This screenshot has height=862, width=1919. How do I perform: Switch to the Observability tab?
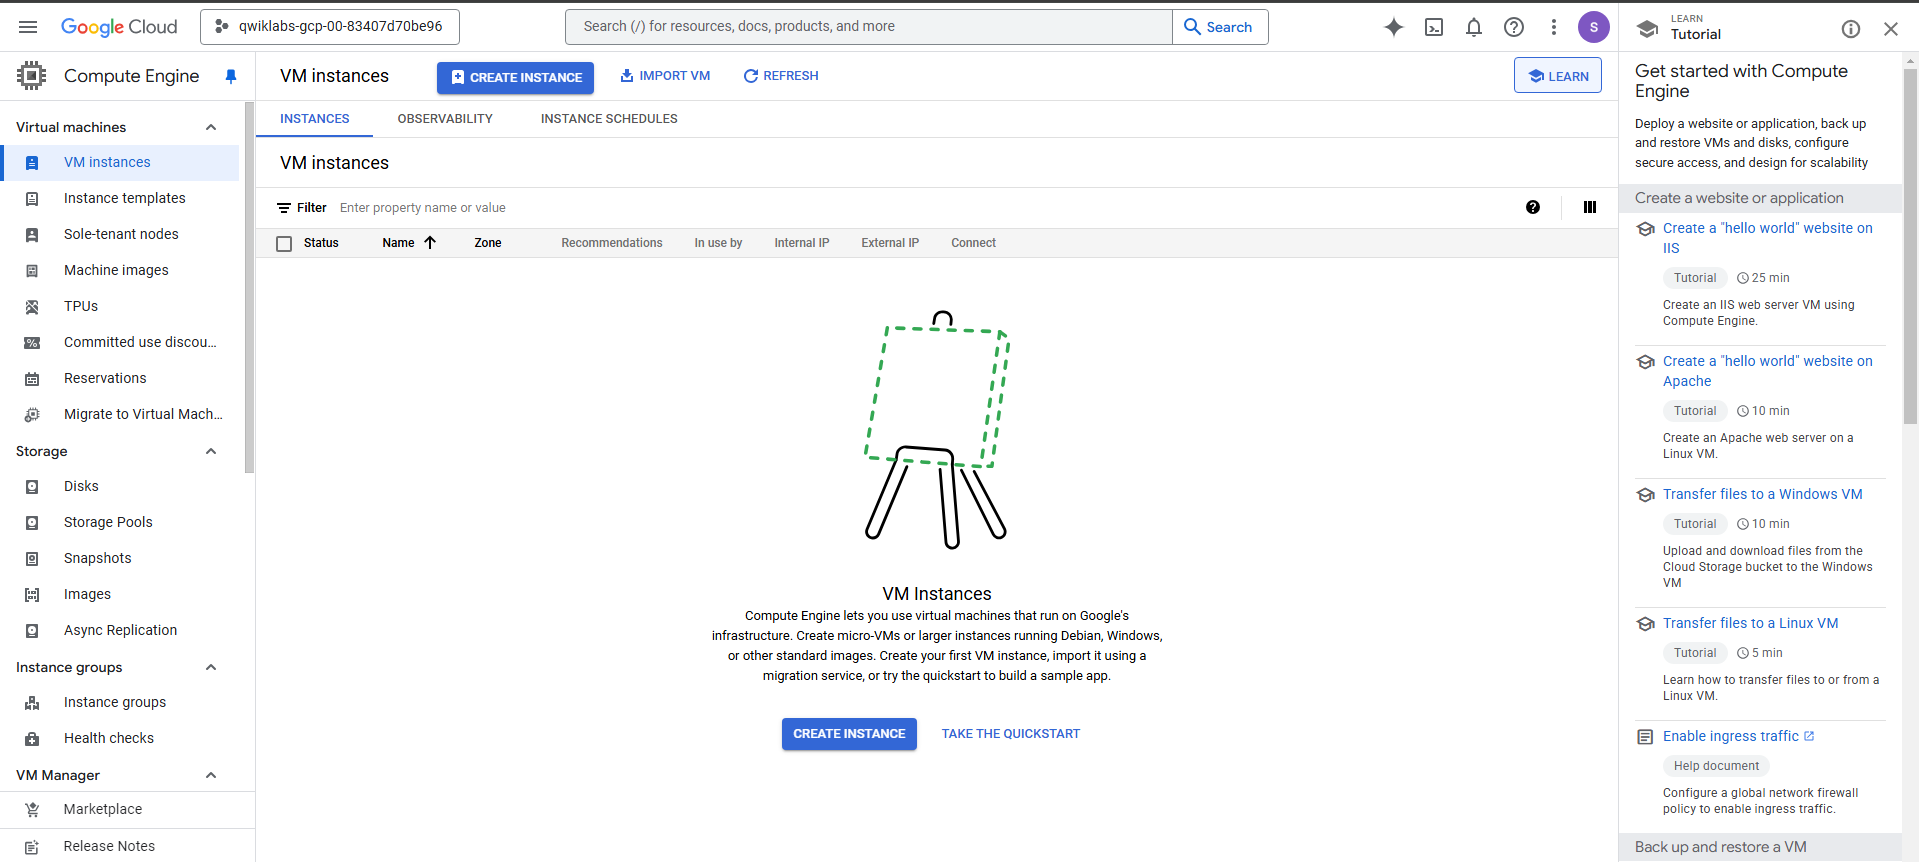point(445,118)
